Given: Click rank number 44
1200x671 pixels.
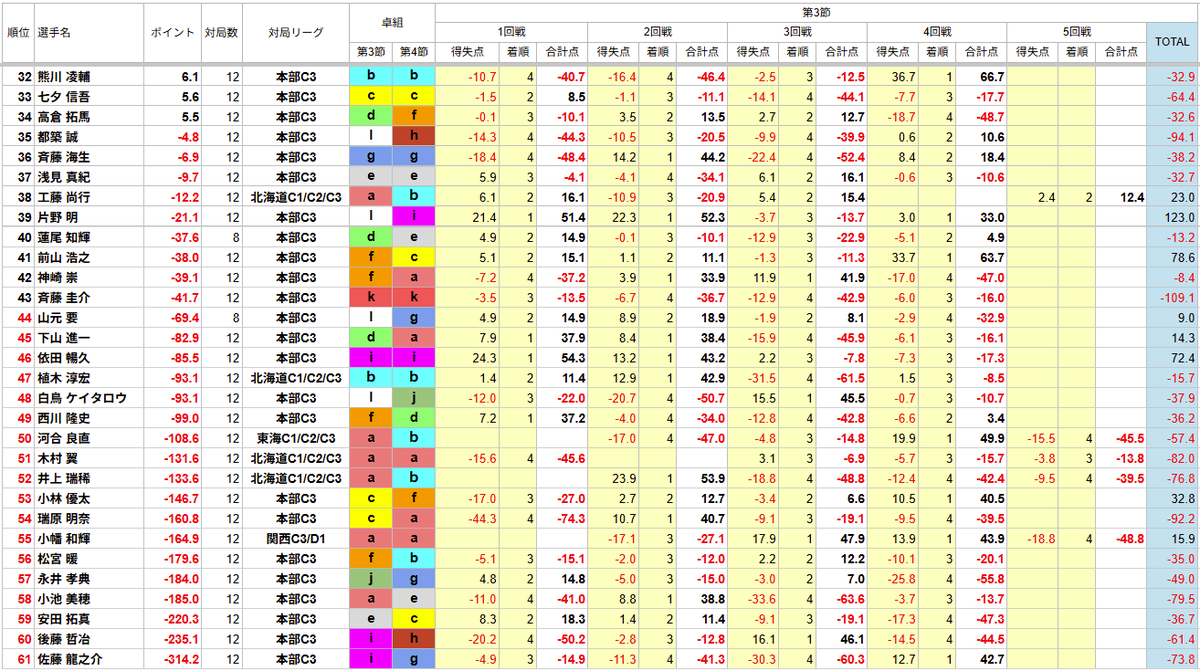Looking at the screenshot, I should point(24,317).
